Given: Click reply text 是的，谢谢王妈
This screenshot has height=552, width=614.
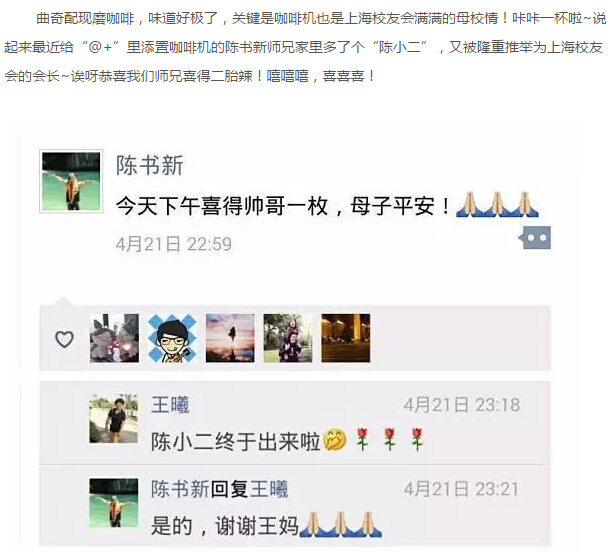Looking at the screenshot, I should pos(225,526).
